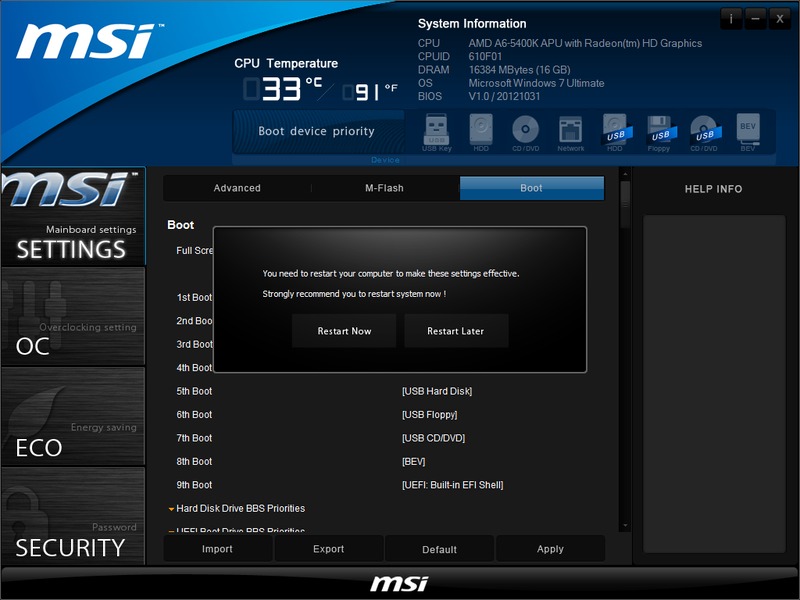Switch to the Advanced tab
The width and height of the screenshot is (800, 600).
coord(237,188)
